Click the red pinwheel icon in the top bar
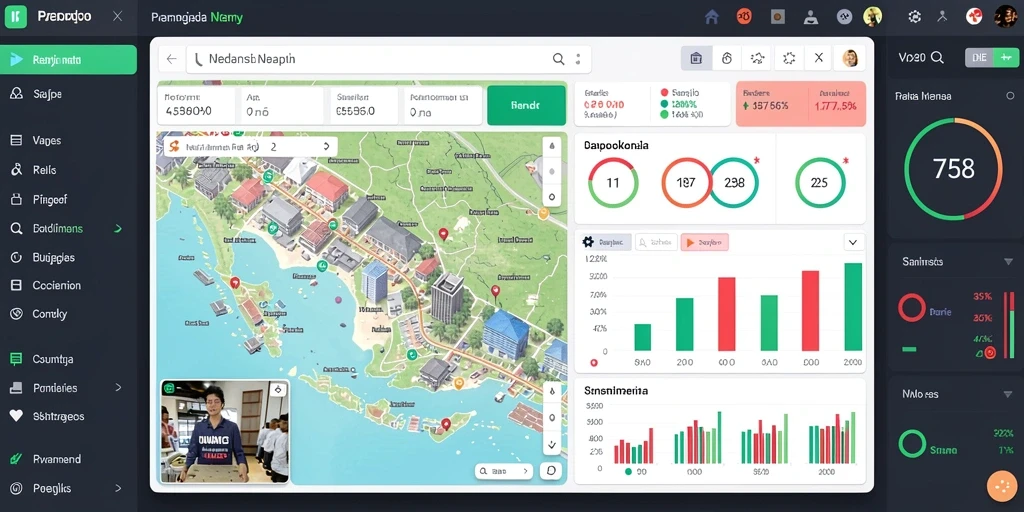Image resolution: width=1024 pixels, height=512 pixels. click(x=974, y=17)
